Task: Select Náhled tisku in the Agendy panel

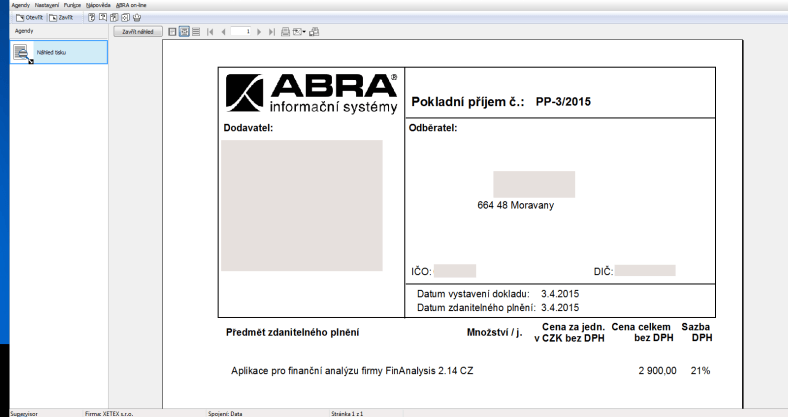Action: [x=59, y=52]
